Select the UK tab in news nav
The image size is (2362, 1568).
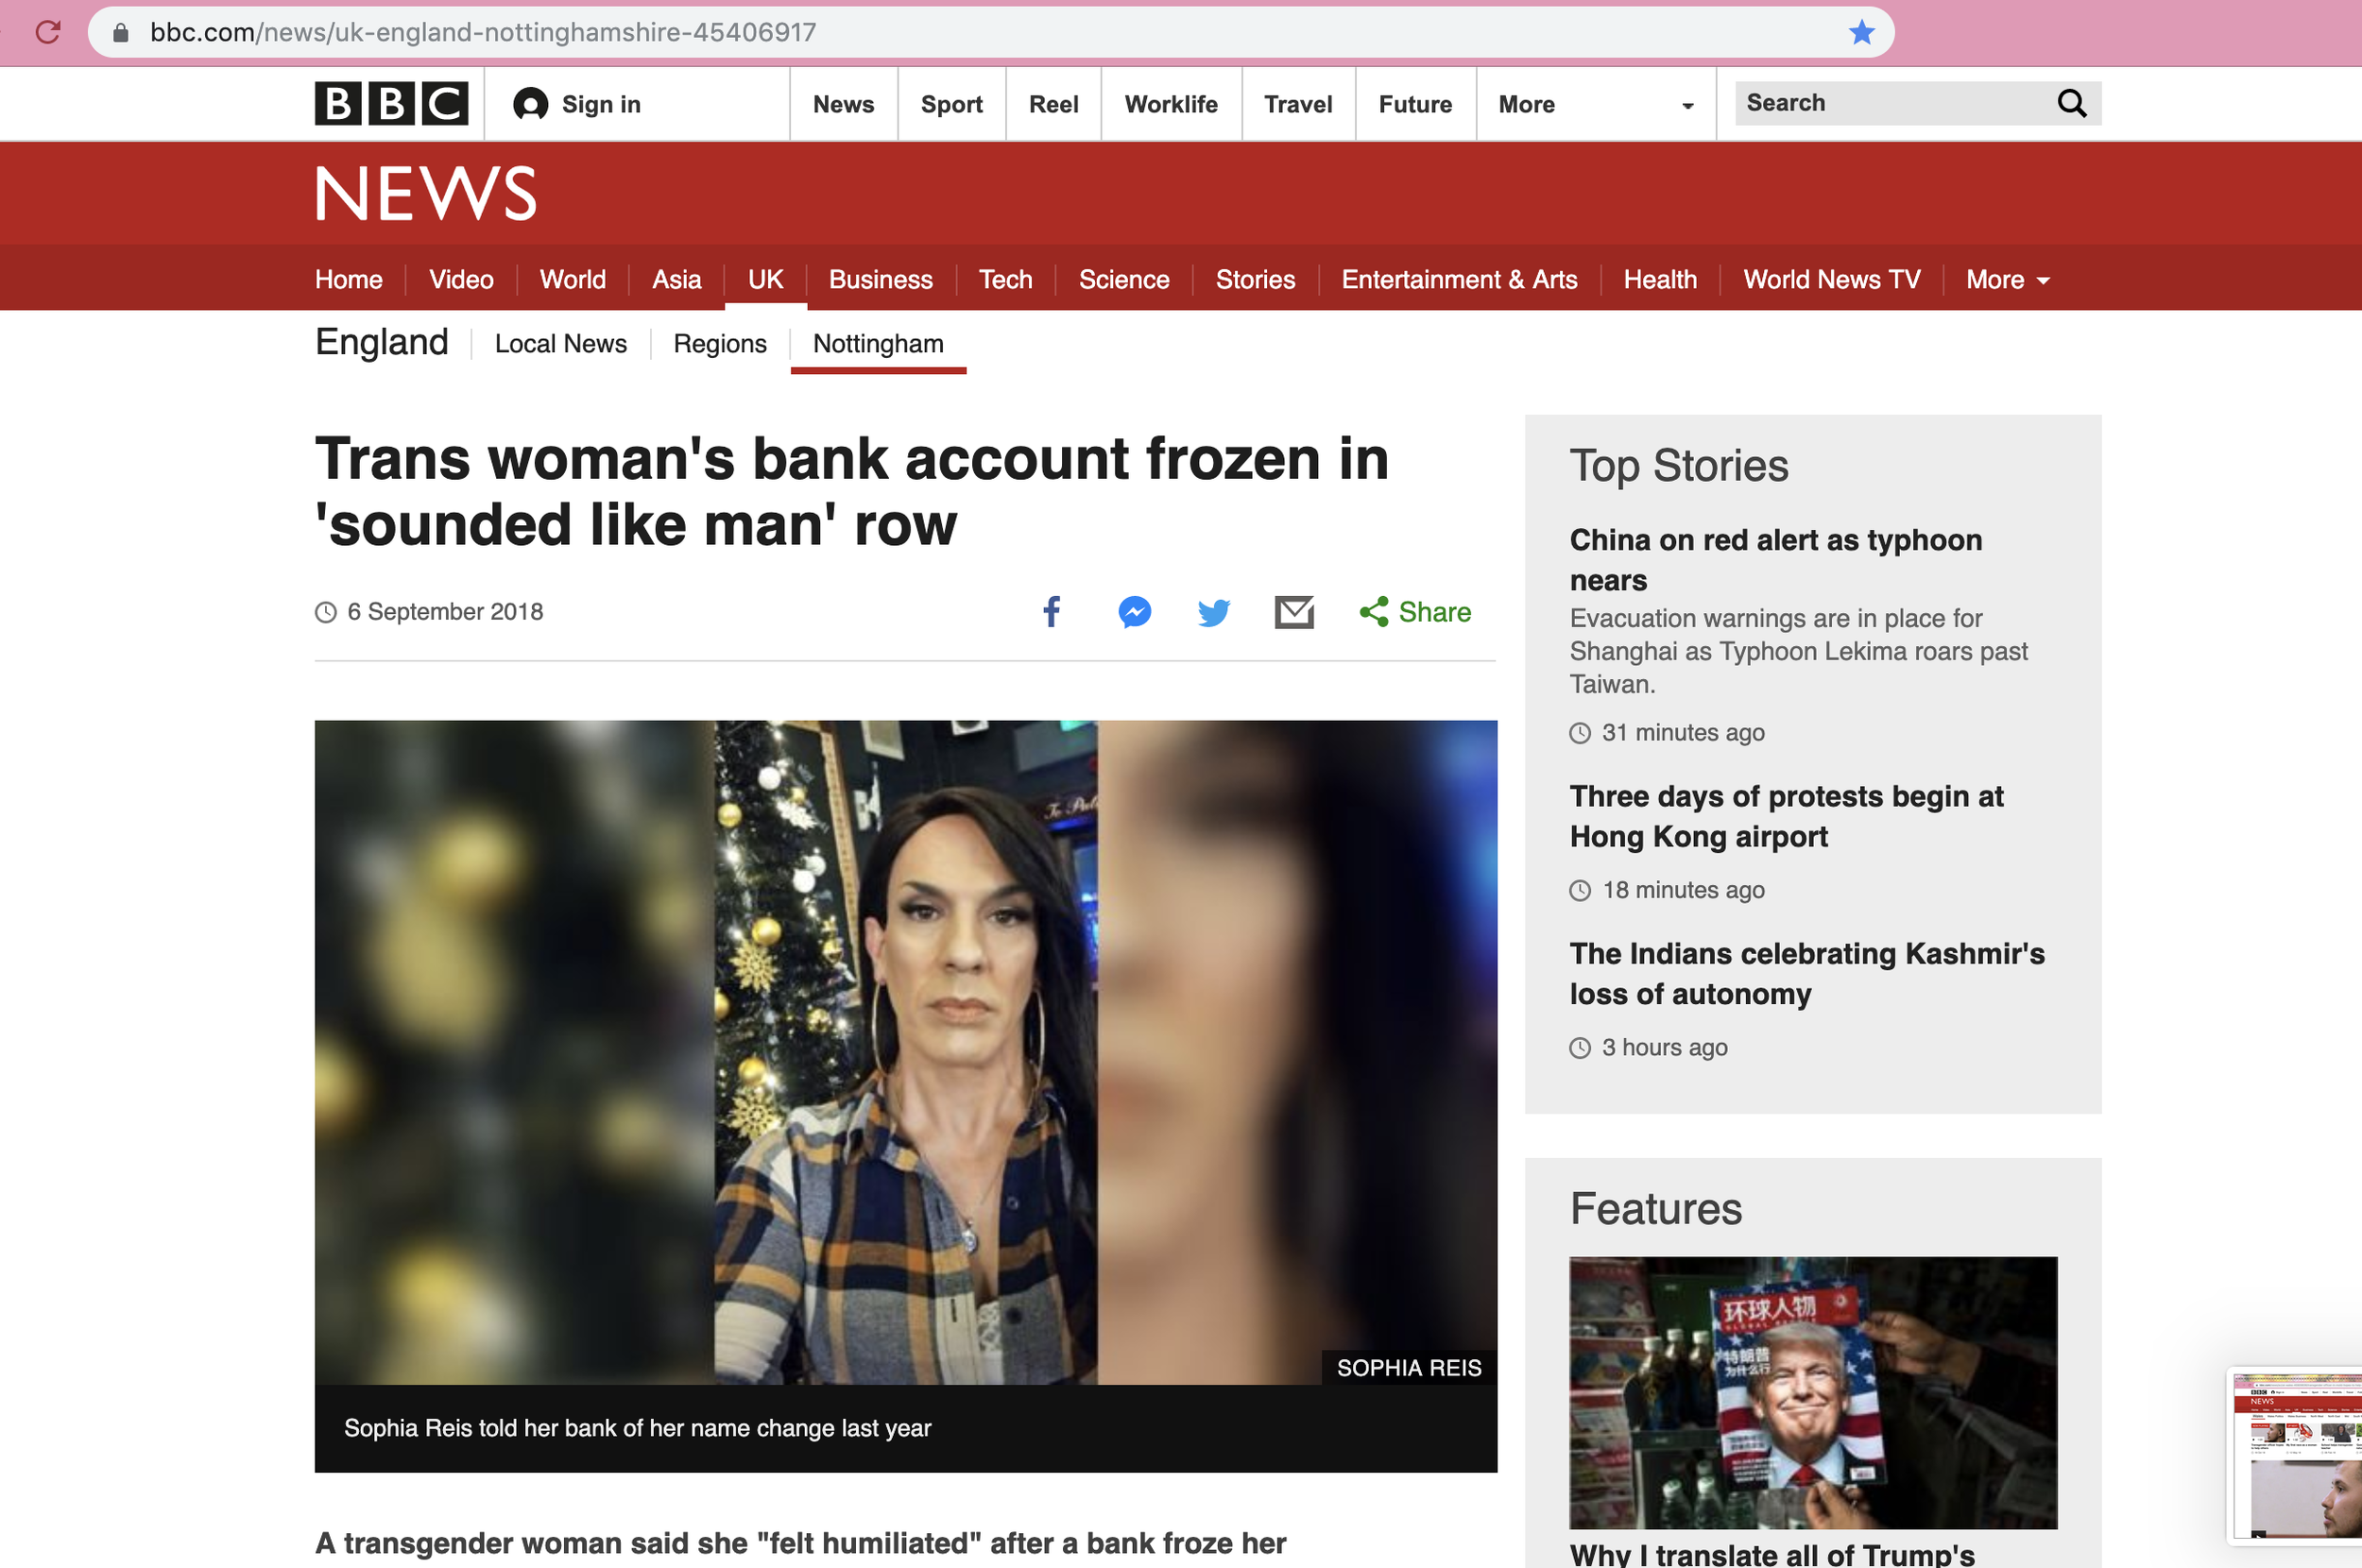click(765, 280)
